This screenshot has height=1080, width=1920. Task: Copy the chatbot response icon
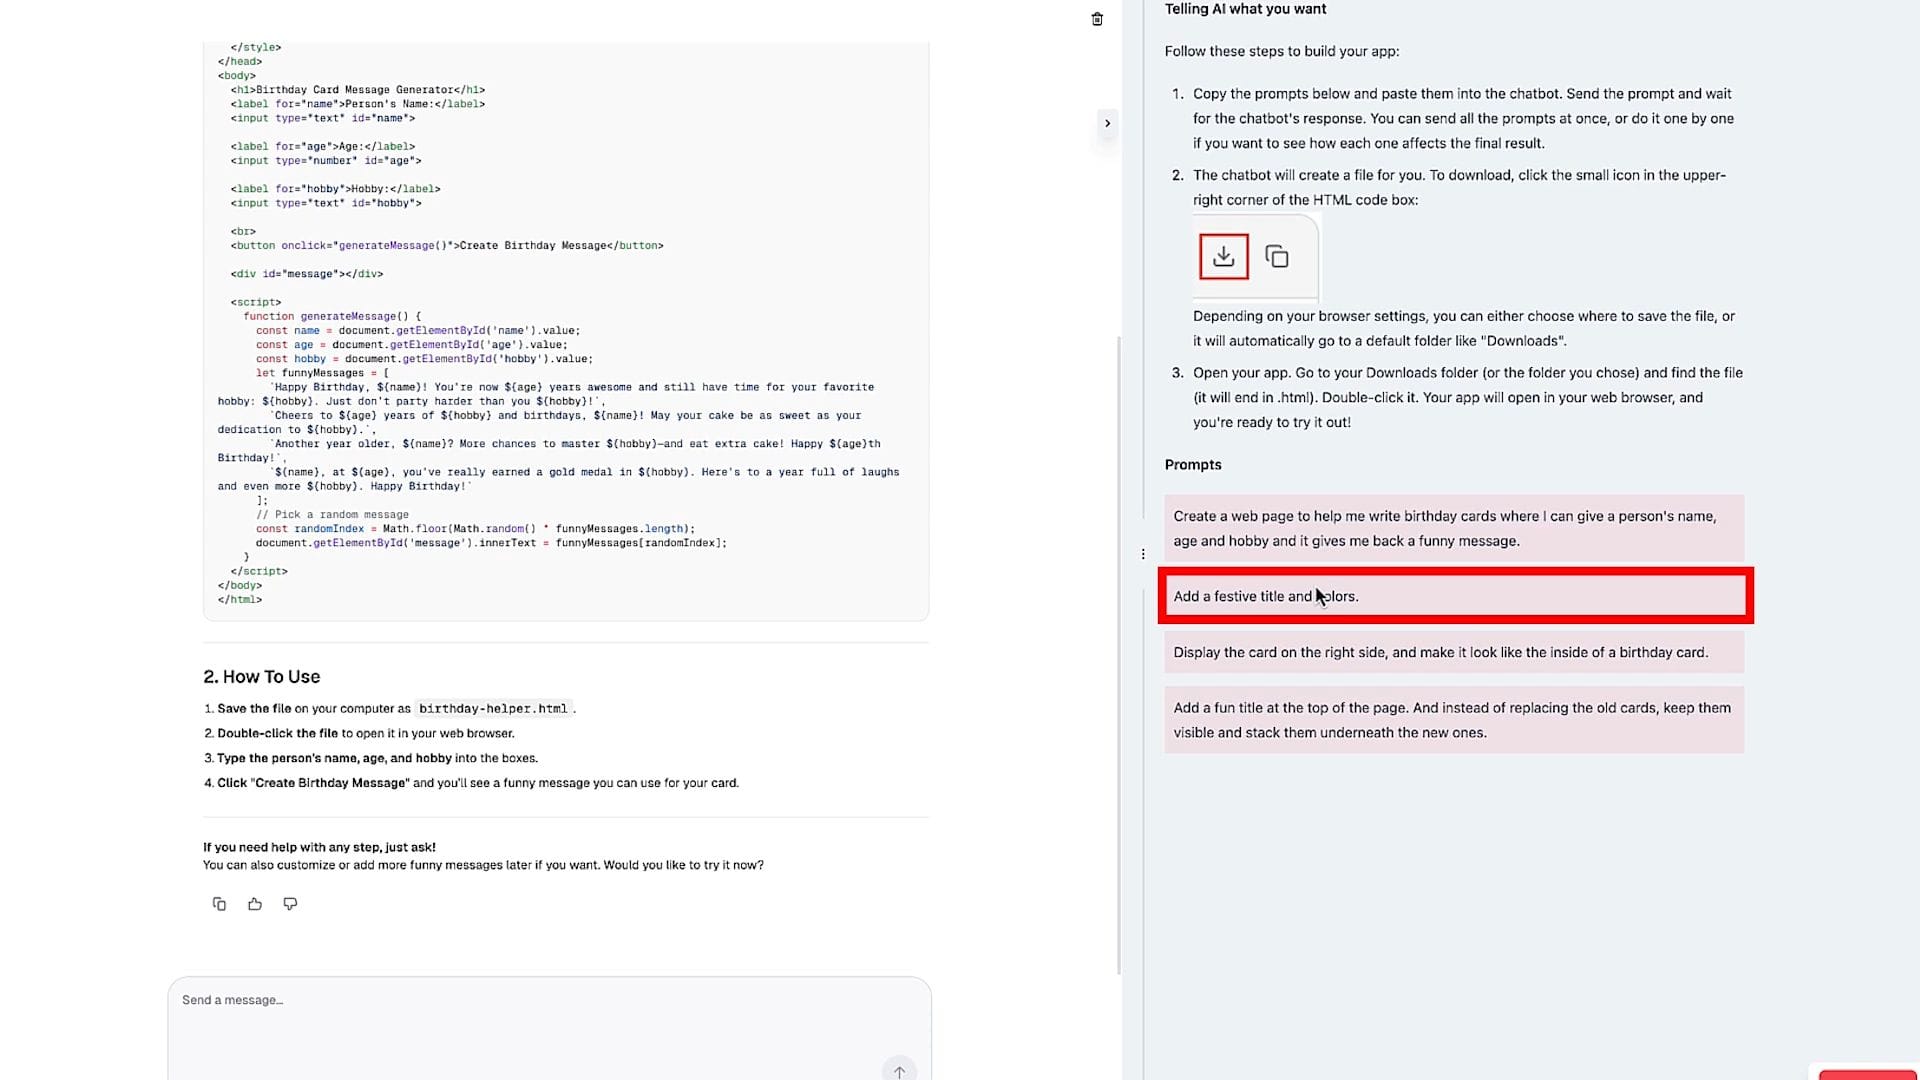pyautogui.click(x=219, y=904)
